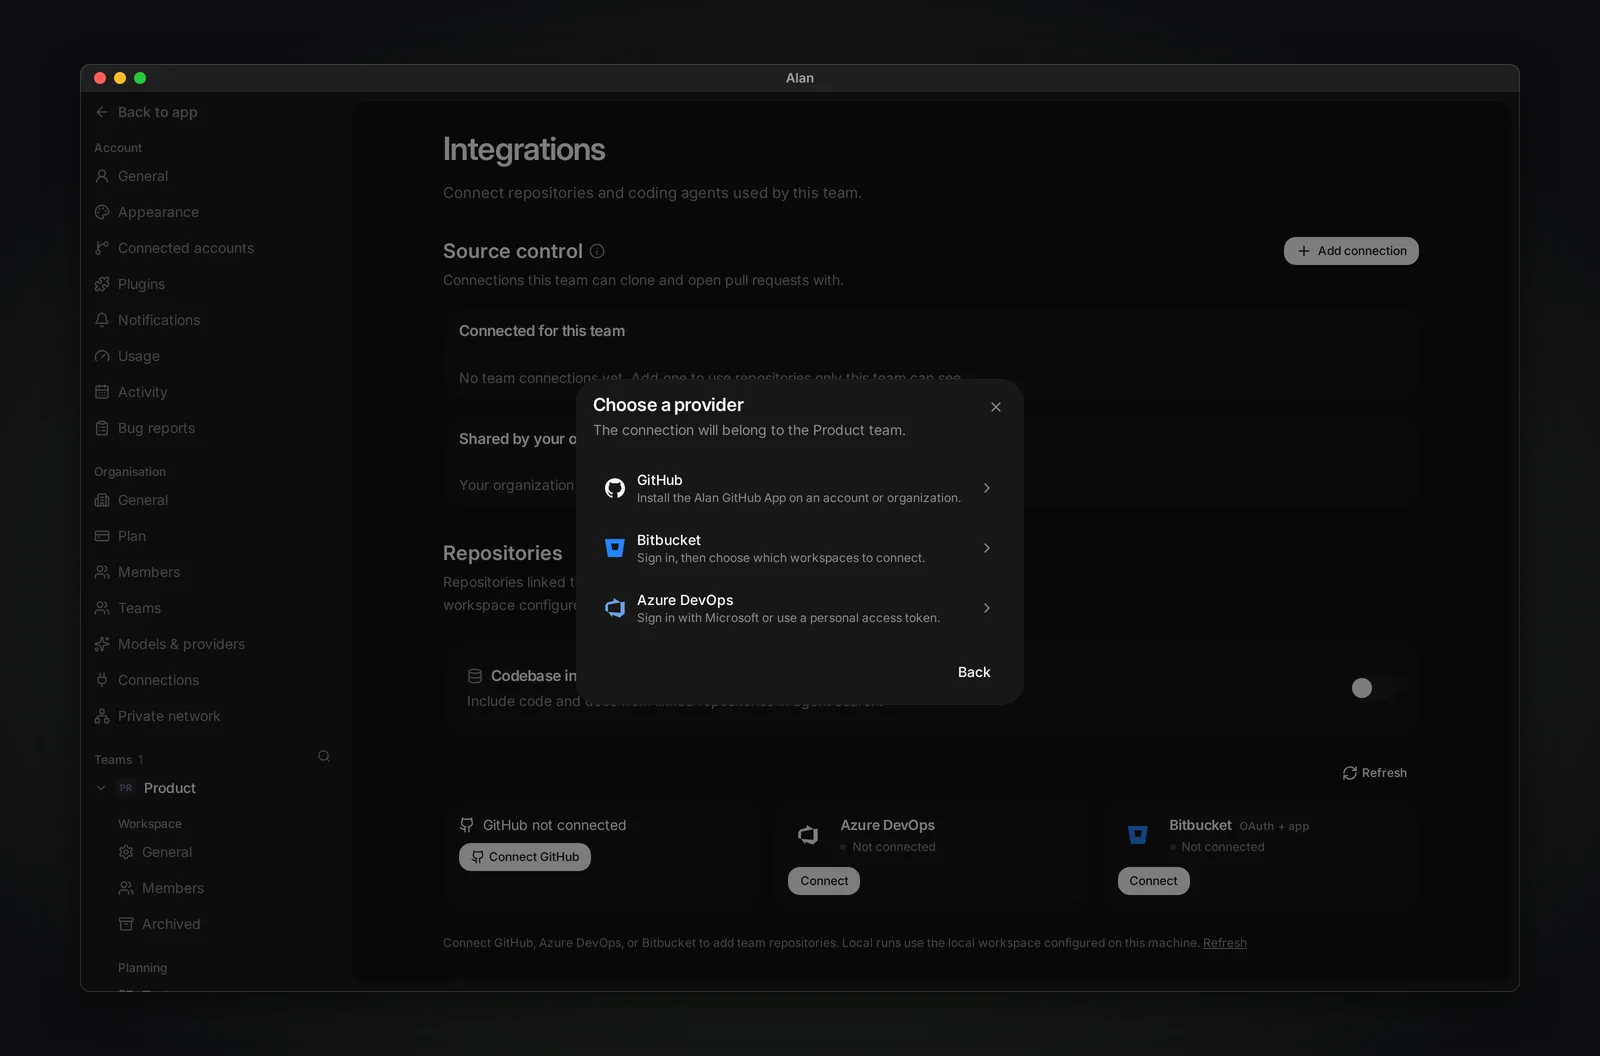Open Workspace Members under Product
1600x1056 pixels.
click(x=173, y=888)
